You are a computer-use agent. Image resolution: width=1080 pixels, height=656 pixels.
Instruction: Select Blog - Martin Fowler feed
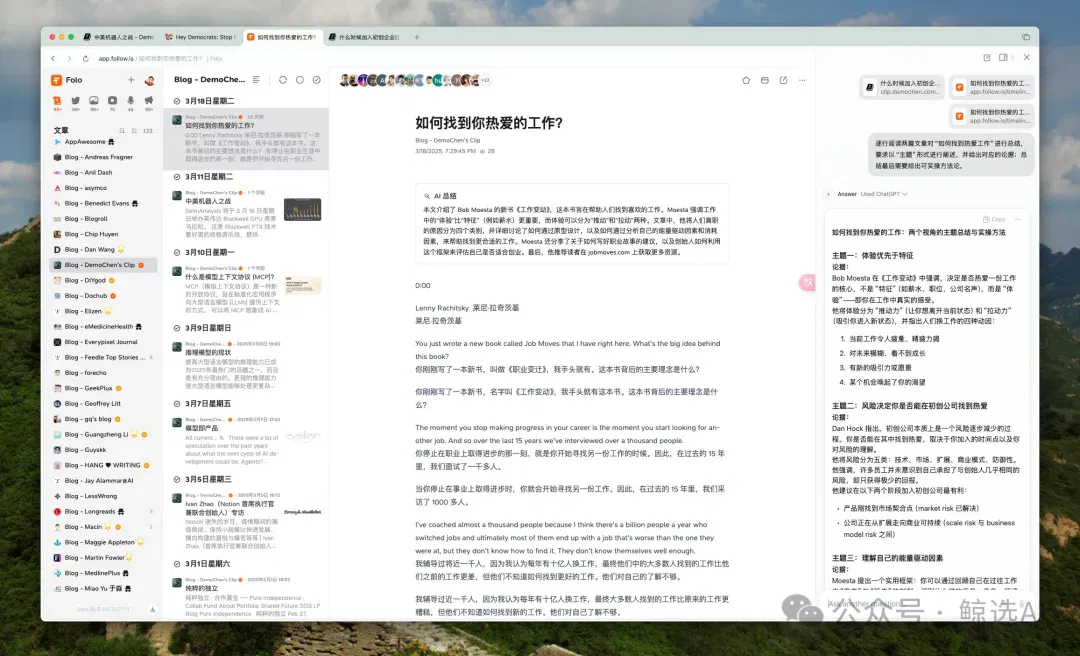[x=104, y=557]
